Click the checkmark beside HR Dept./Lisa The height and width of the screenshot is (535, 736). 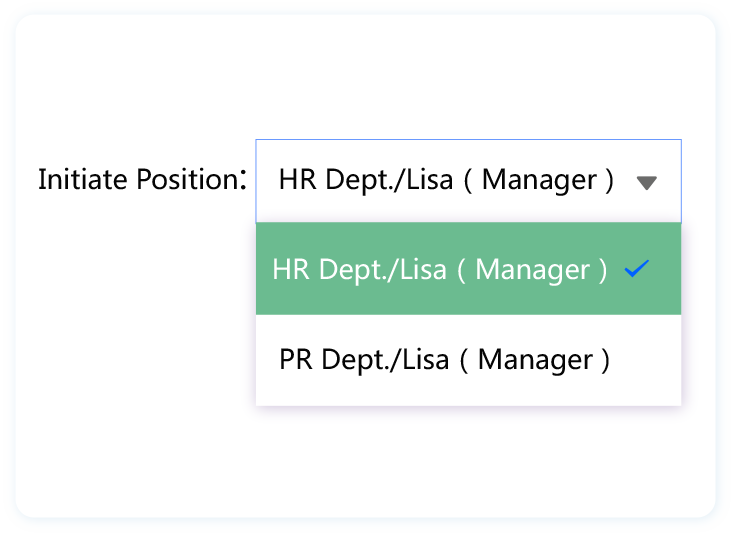636,269
